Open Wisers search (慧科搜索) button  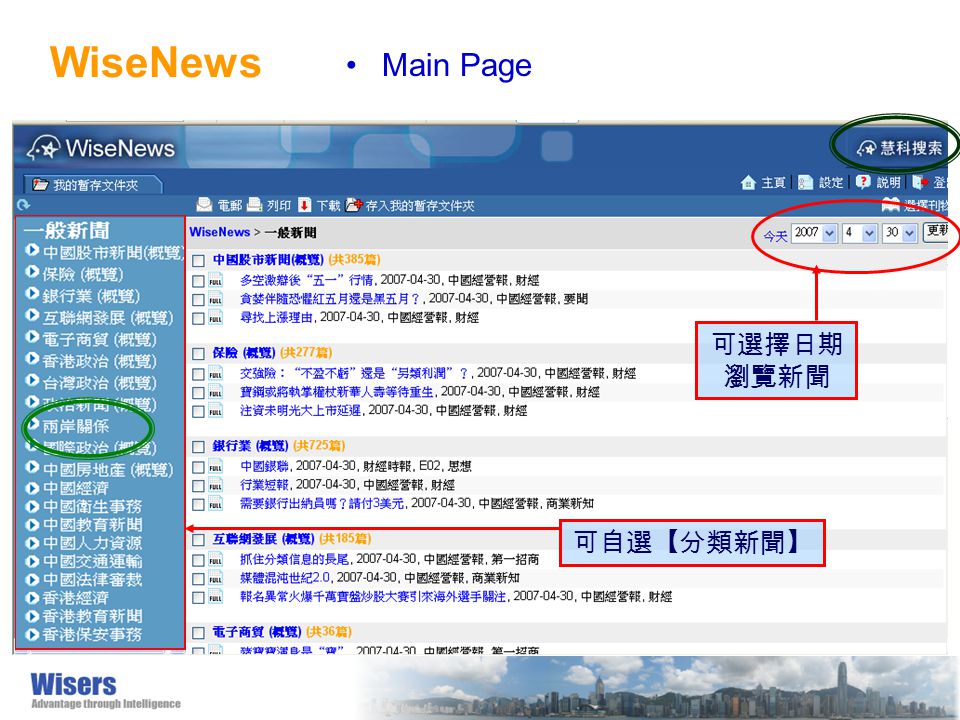click(x=899, y=148)
